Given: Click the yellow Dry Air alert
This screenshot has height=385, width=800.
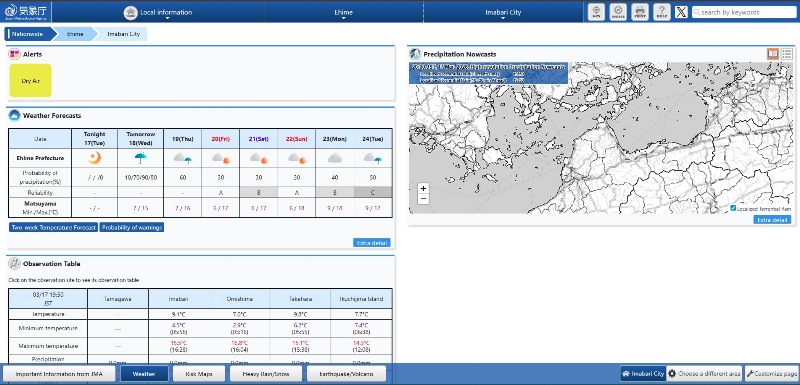Looking at the screenshot, I should tap(31, 81).
